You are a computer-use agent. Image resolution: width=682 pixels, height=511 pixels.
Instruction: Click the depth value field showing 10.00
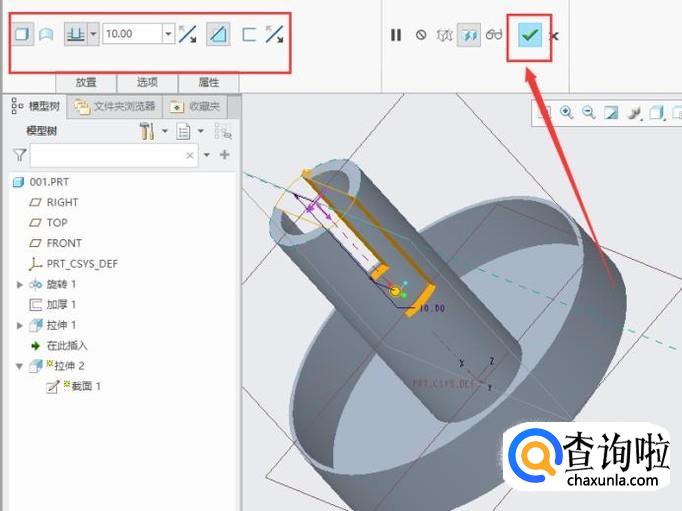(132, 34)
